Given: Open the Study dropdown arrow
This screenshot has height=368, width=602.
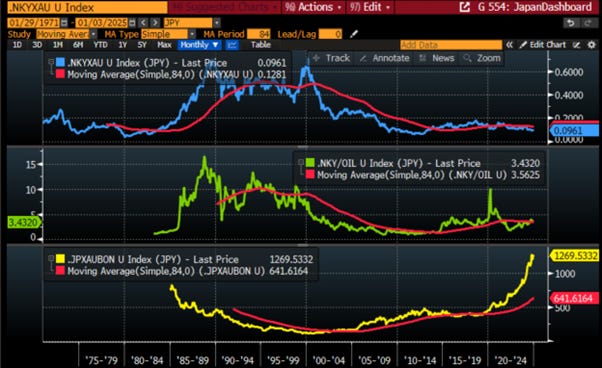Looking at the screenshot, I should click(x=93, y=34).
